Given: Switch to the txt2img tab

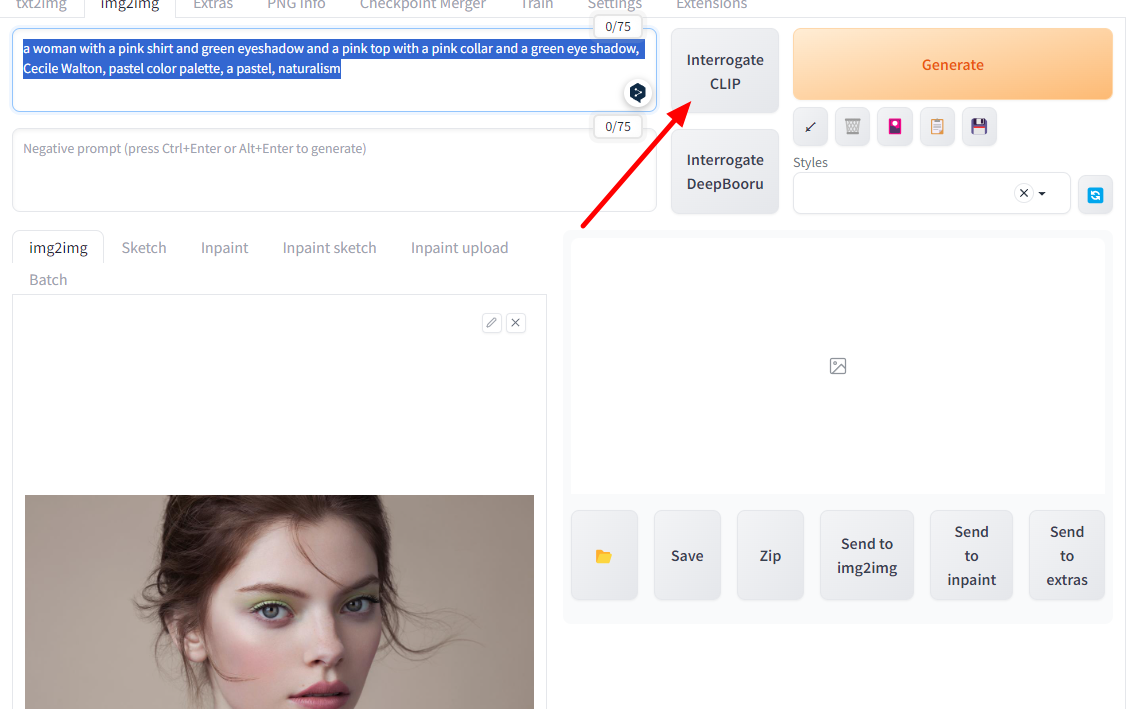Looking at the screenshot, I should (42, 4).
